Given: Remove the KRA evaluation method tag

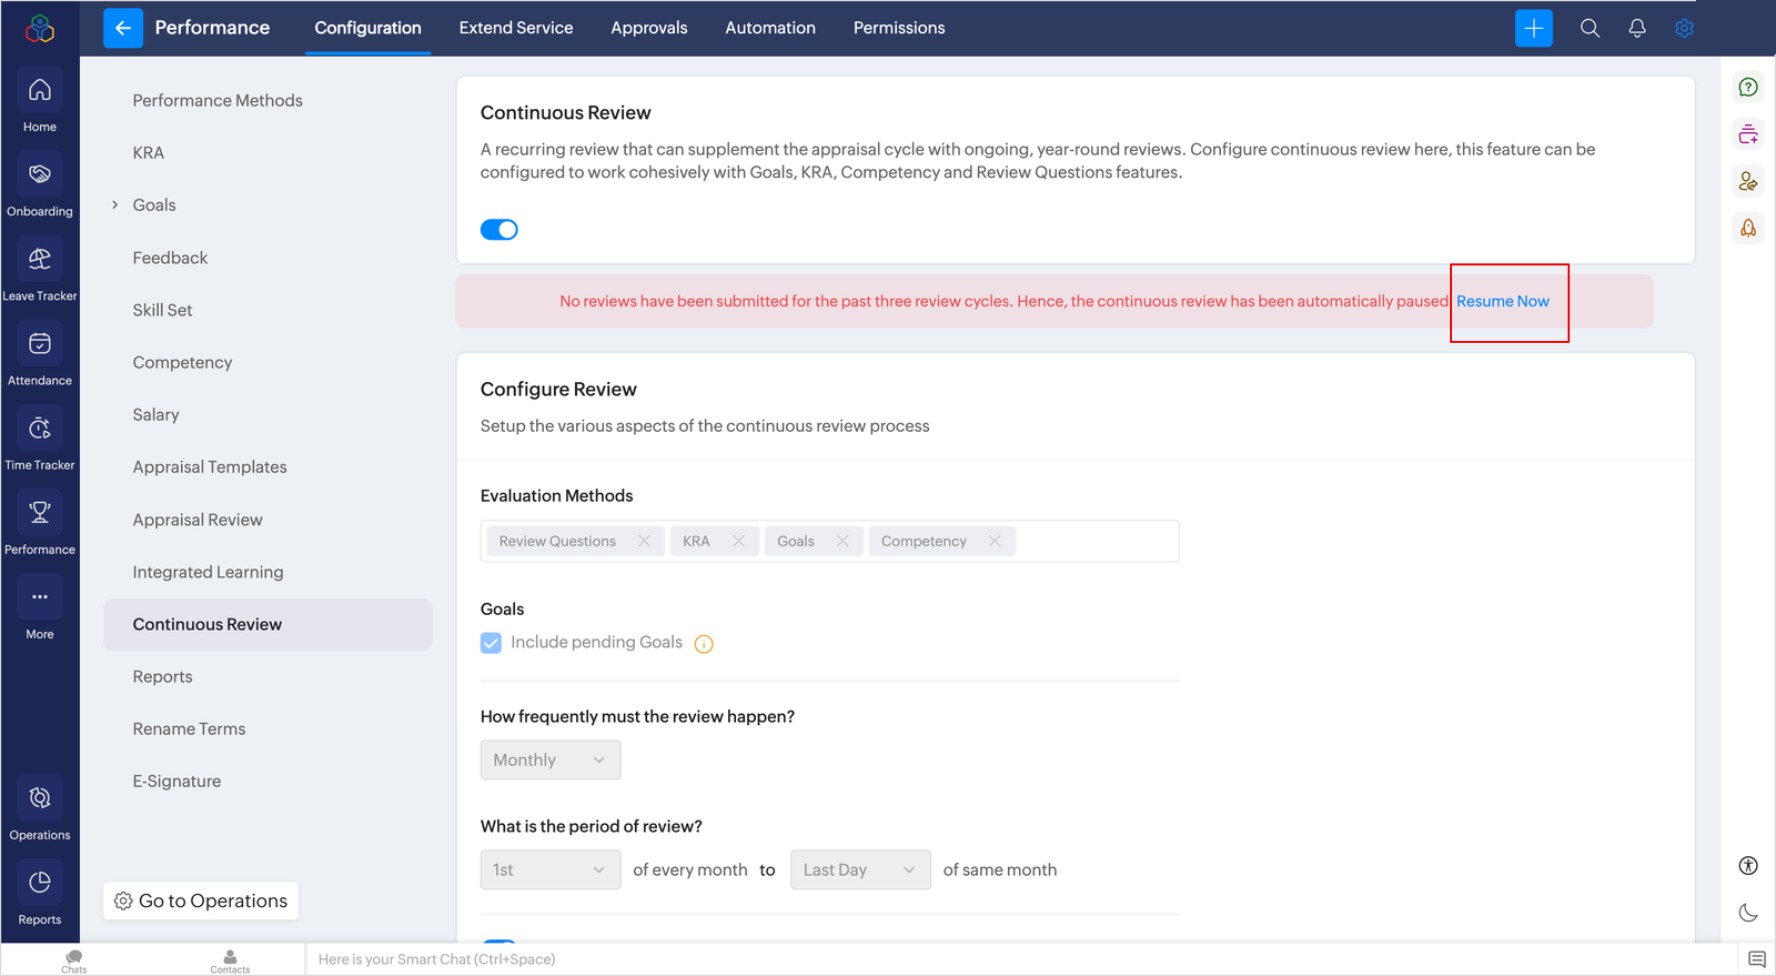Looking at the screenshot, I should click(738, 541).
